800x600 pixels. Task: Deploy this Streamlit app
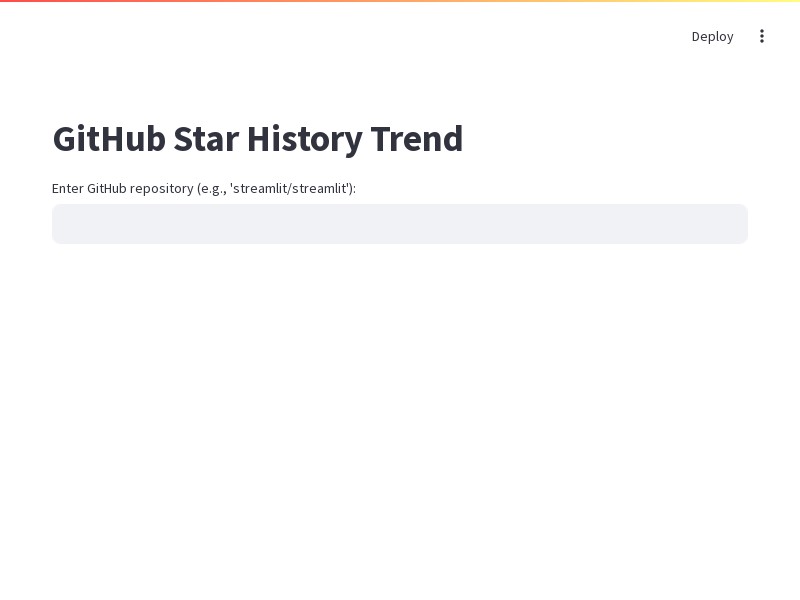712,36
